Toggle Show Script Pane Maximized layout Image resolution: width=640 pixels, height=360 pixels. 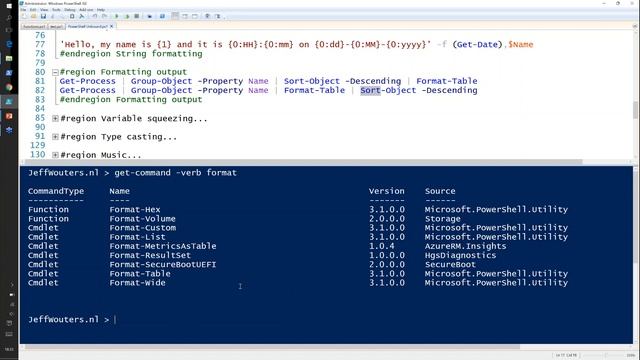click(194, 16)
